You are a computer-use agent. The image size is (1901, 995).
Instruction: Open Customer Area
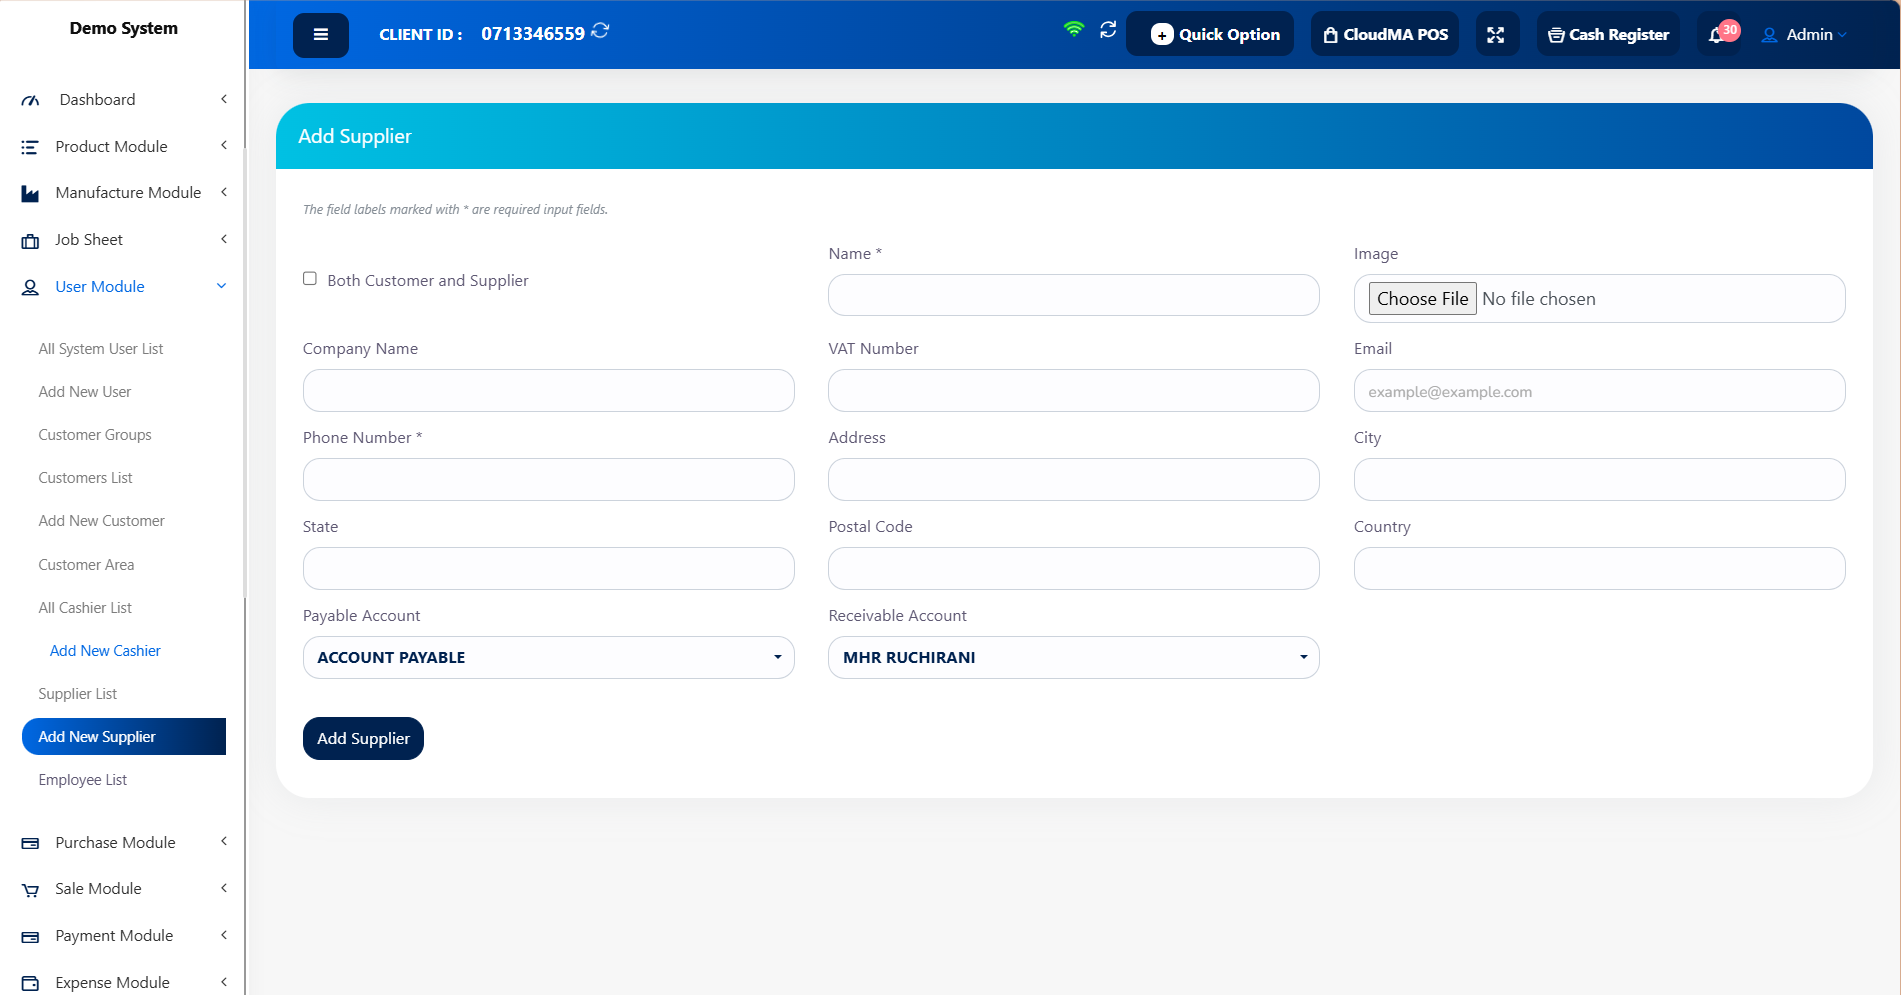(x=86, y=565)
